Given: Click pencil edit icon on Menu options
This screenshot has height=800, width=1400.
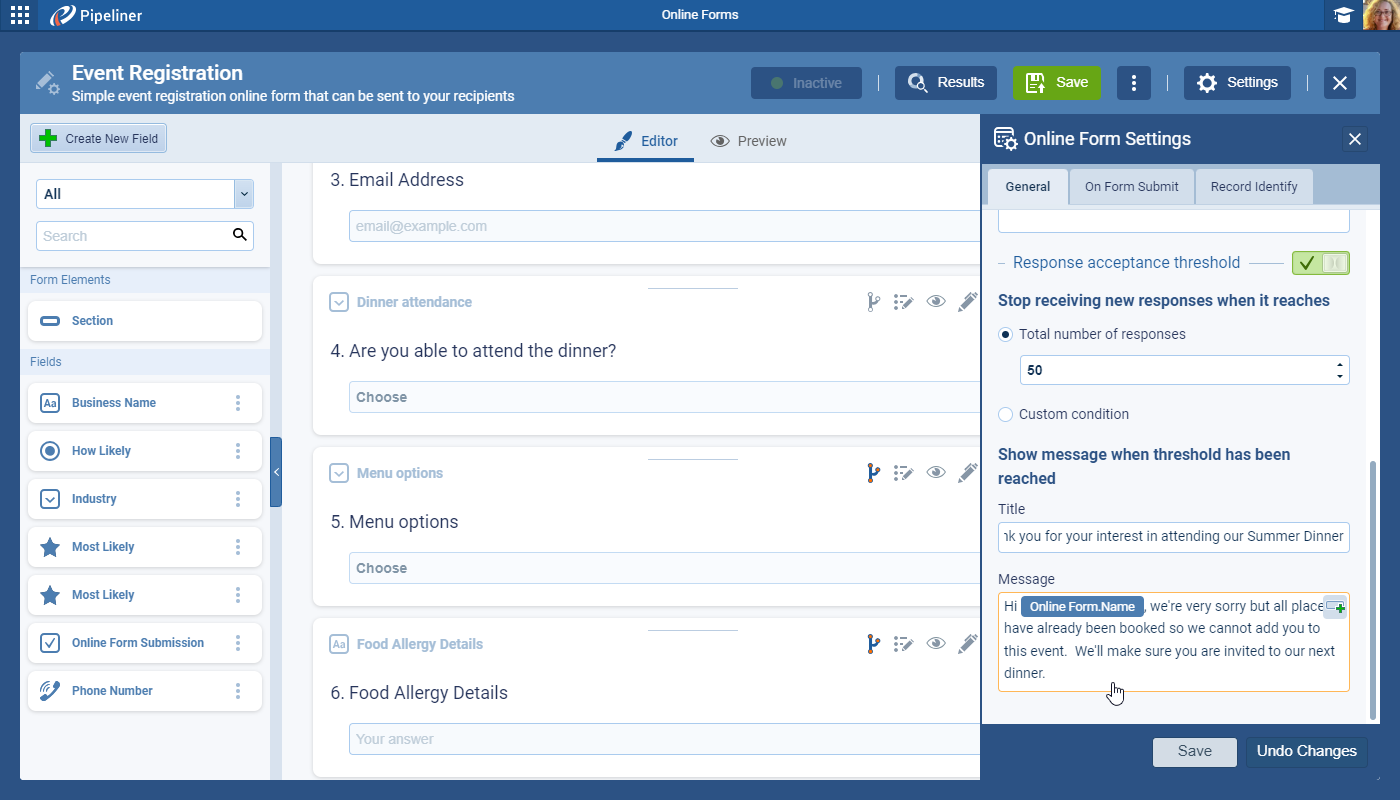Looking at the screenshot, I should pyautogui.click(x=967, y=473).
